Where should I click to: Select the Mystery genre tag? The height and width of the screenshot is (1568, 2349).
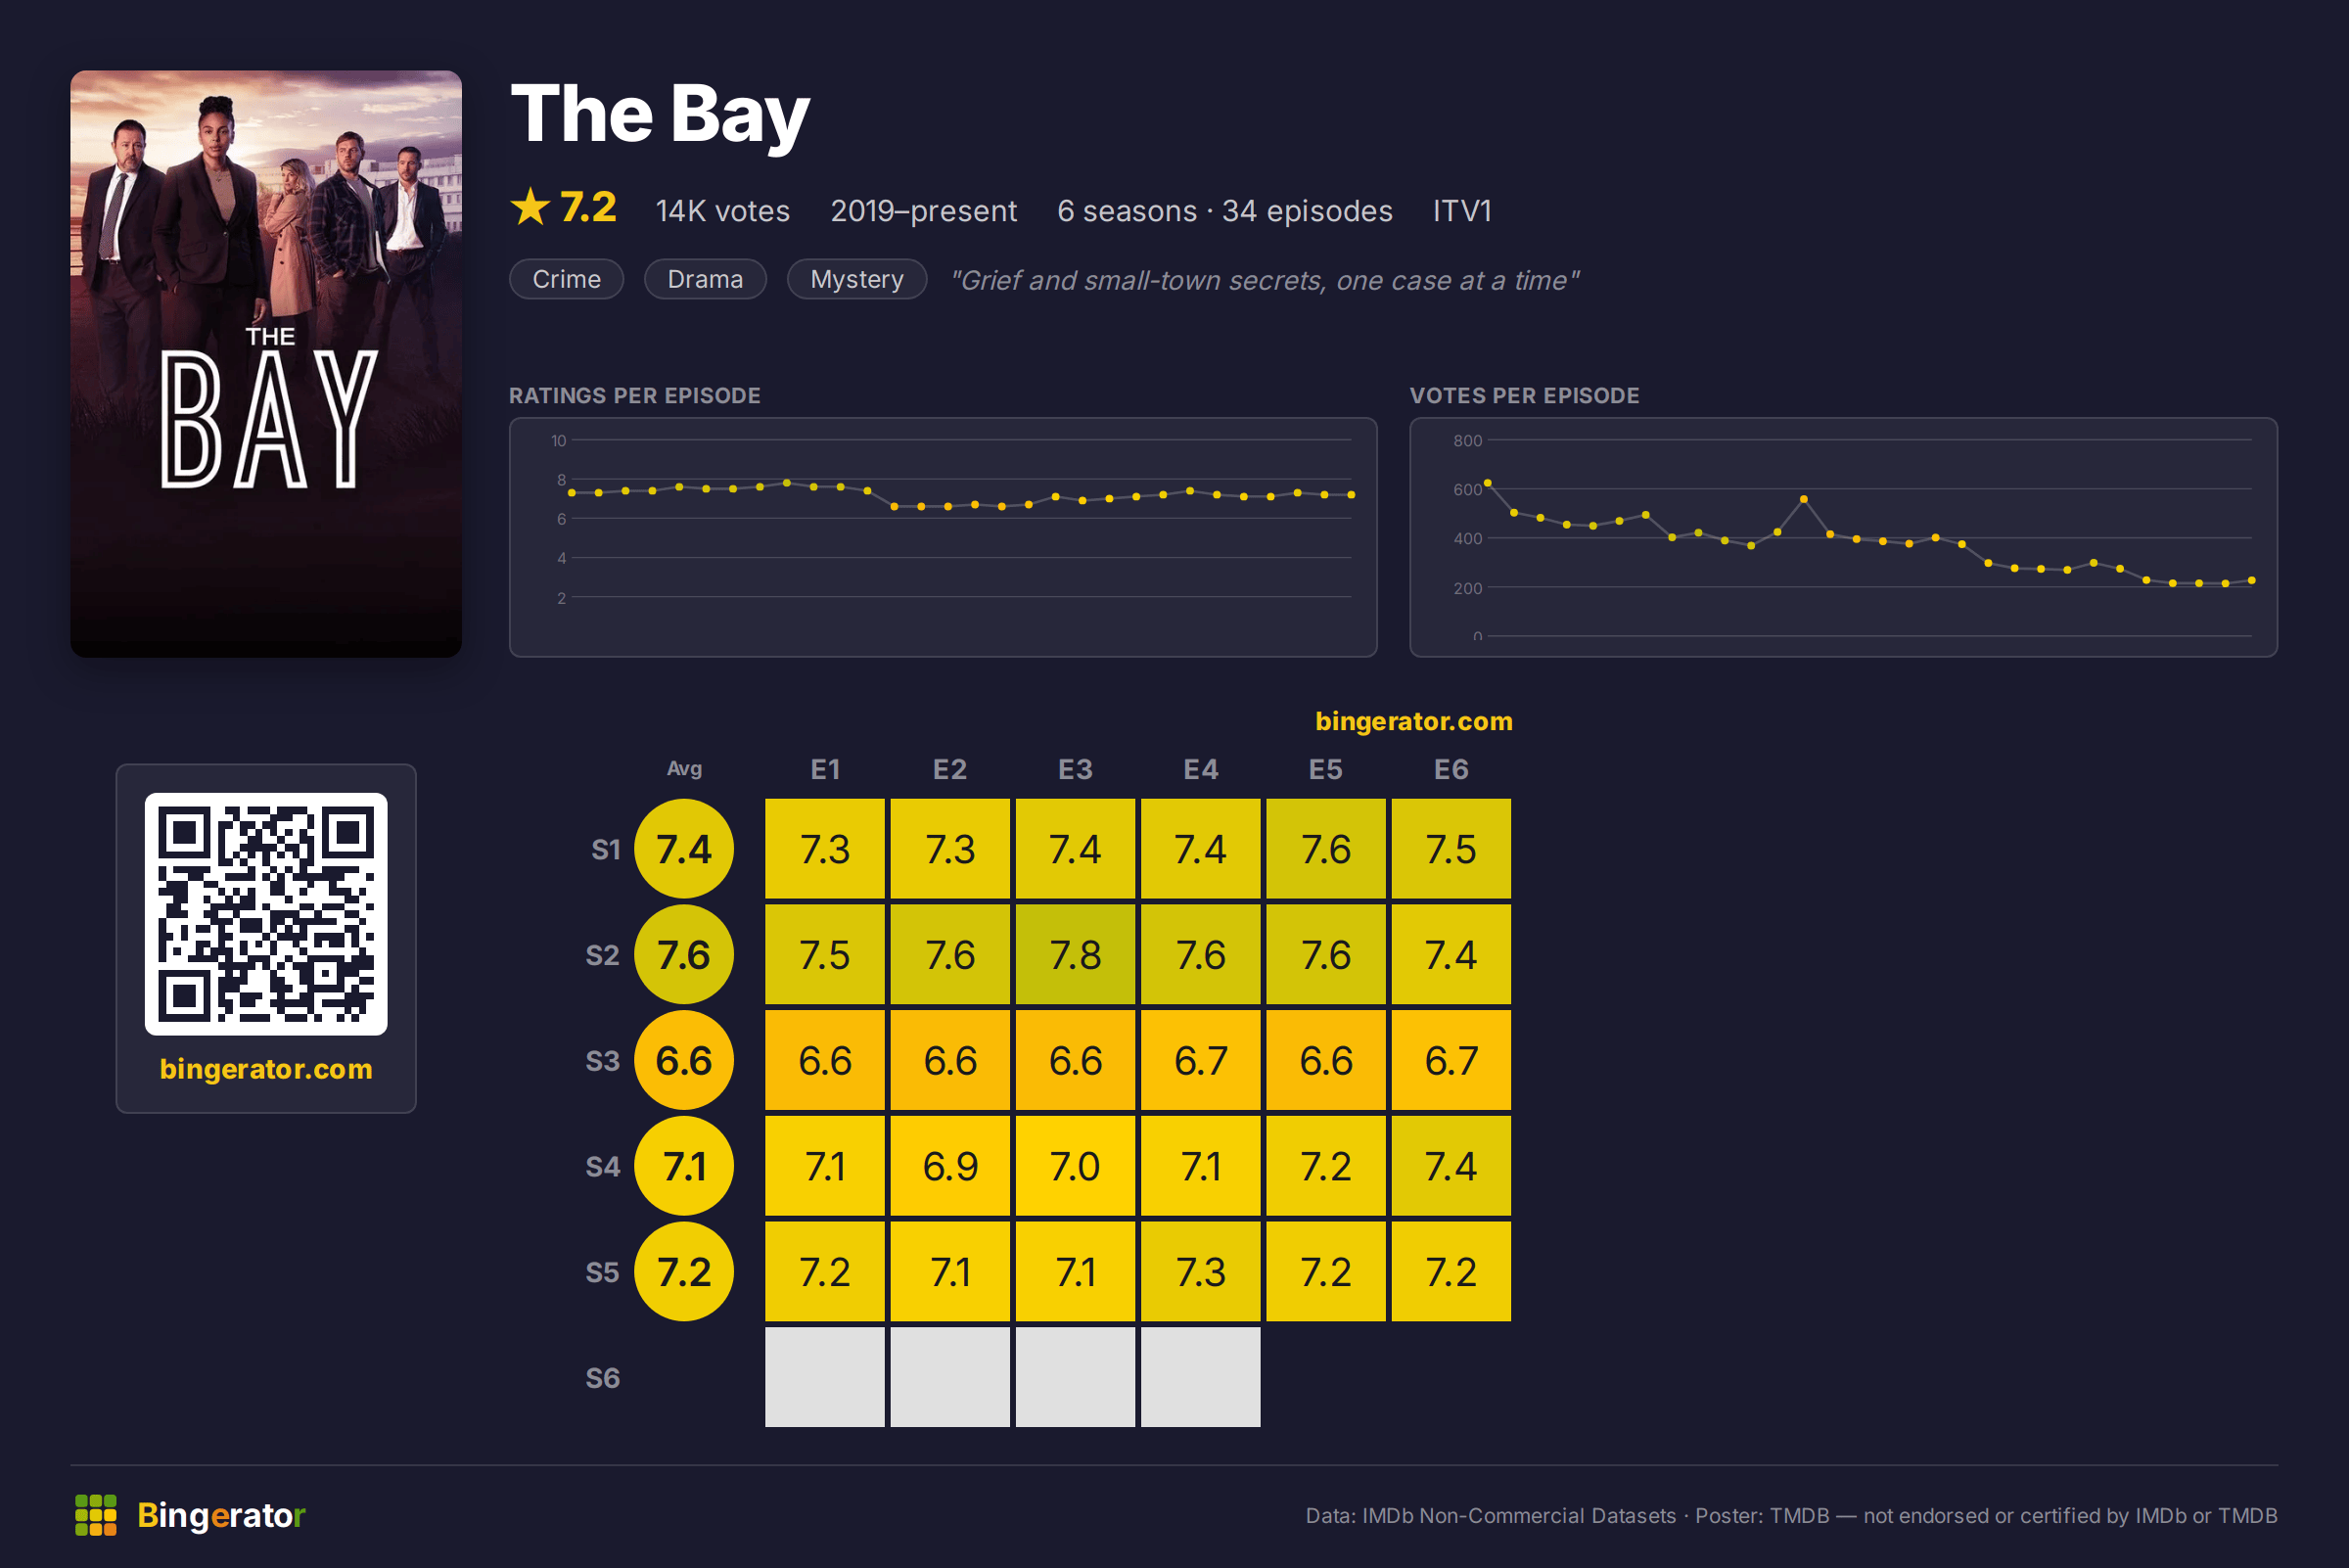pos(857,279)
